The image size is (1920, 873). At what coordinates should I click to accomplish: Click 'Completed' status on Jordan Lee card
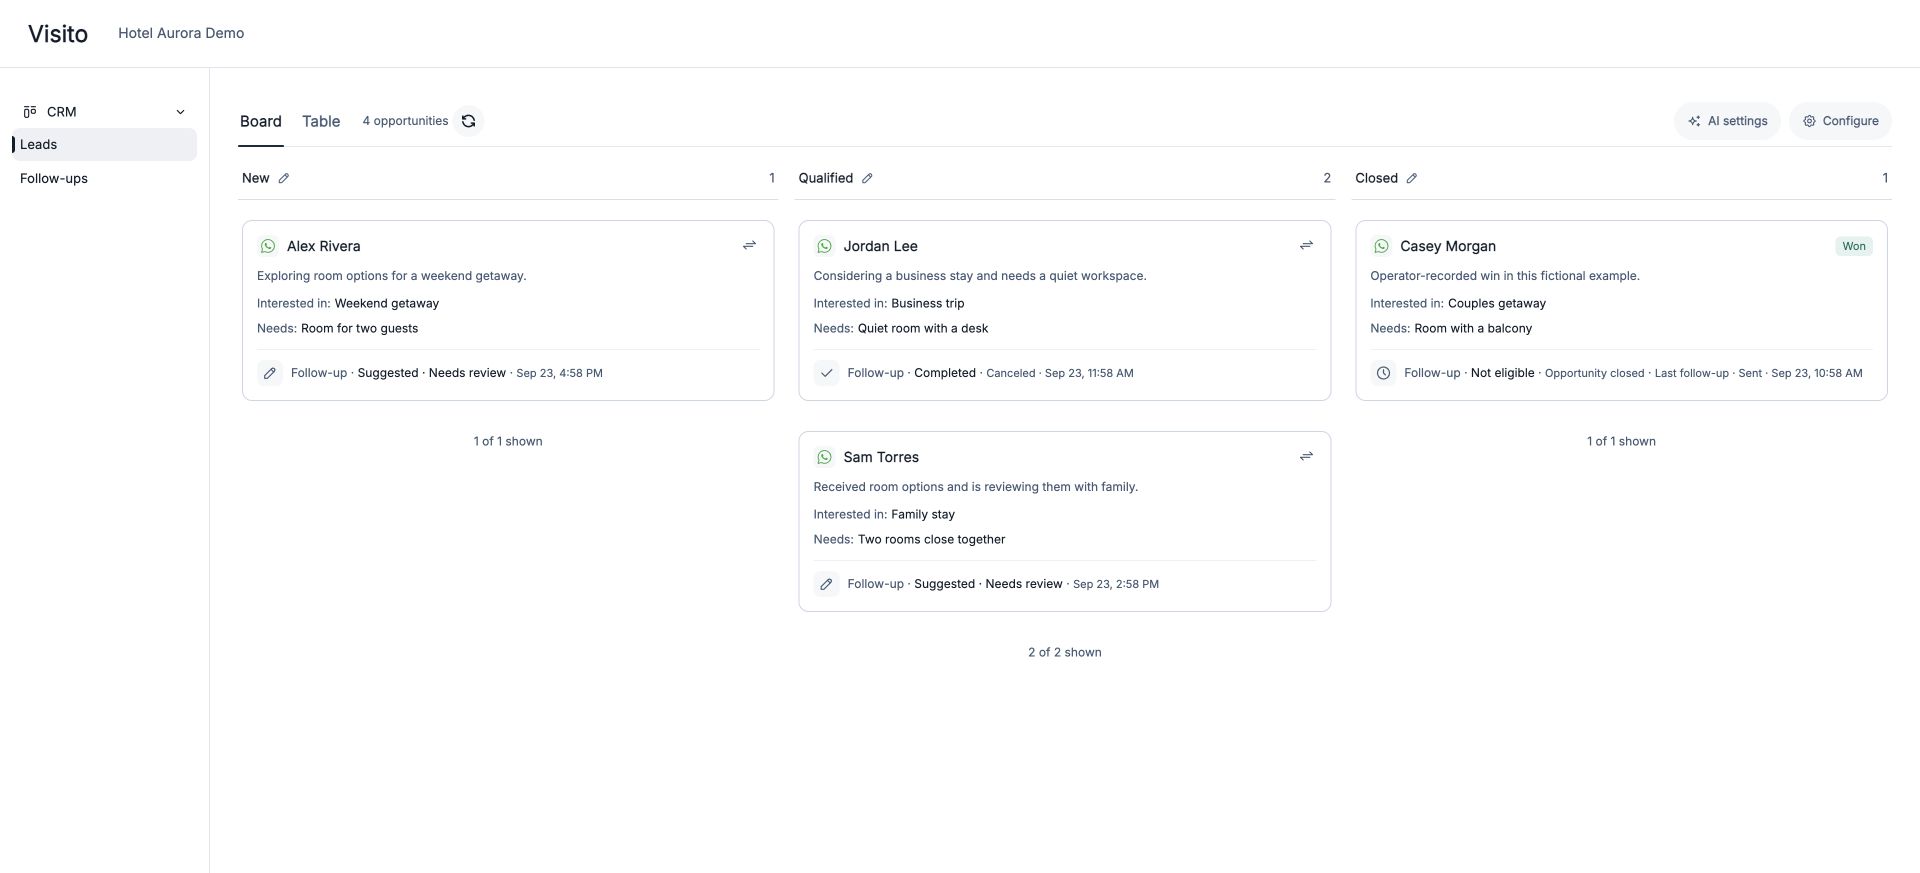tap(945, 373)
